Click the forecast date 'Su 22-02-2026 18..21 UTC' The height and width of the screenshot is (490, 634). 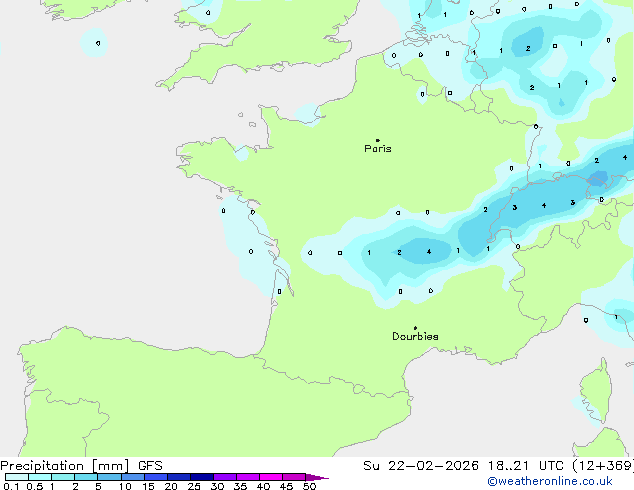click(465, 466)
